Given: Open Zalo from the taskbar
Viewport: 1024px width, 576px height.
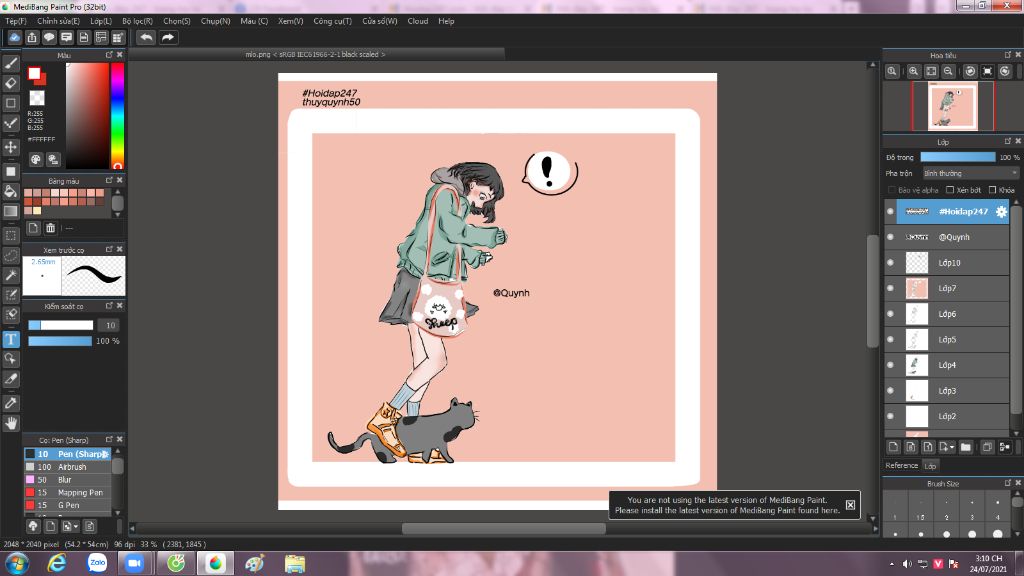Looking at the screenshot, I should tap(97, 563).
